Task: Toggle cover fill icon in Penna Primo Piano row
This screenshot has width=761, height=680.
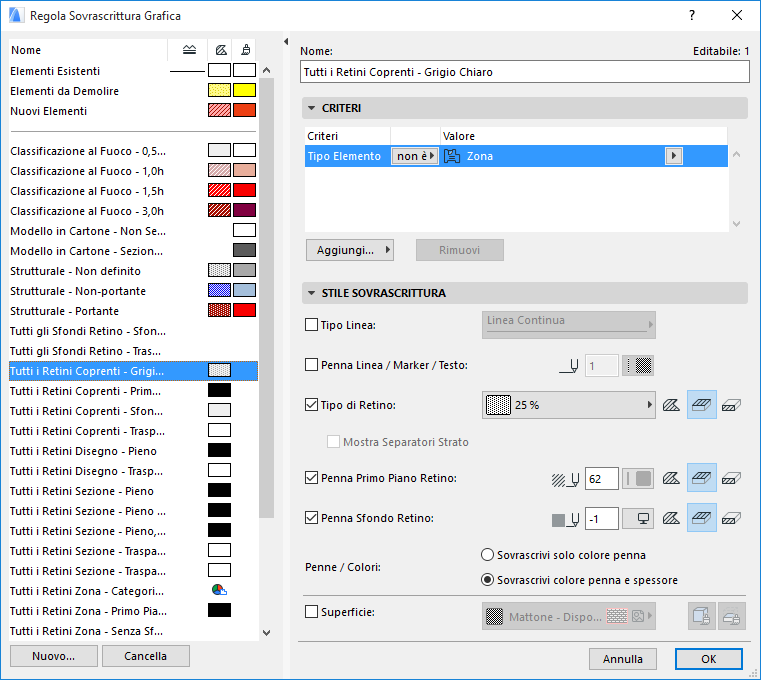Action: [701, 478]
